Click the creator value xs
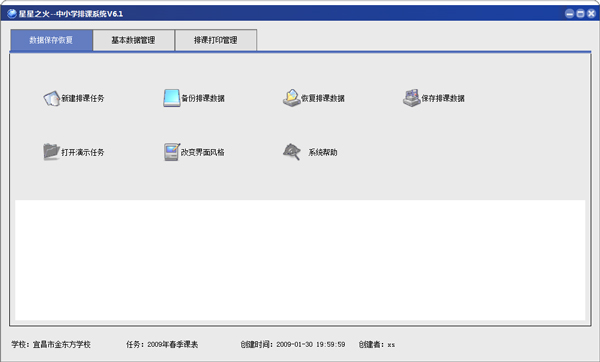The width and height of the screenshot is (600, 362). pos(391,345)
